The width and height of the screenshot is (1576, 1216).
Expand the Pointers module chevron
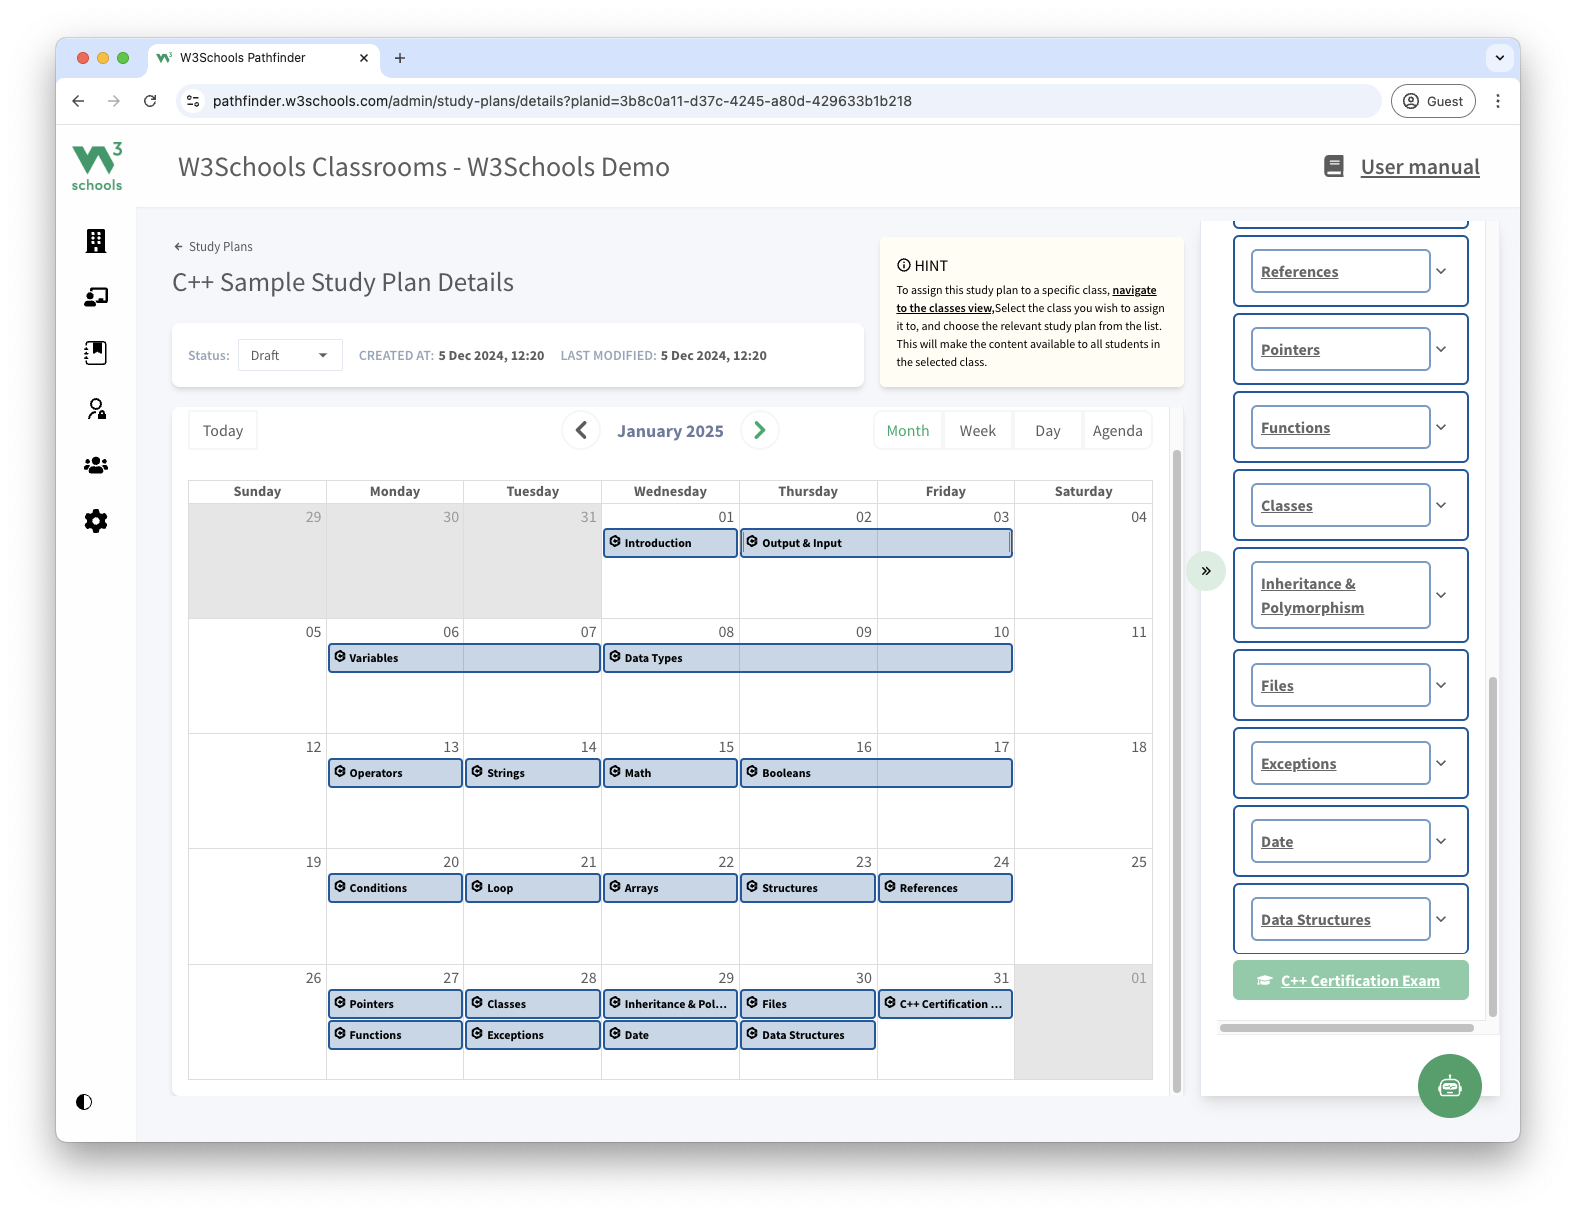tap(1441, 349)
